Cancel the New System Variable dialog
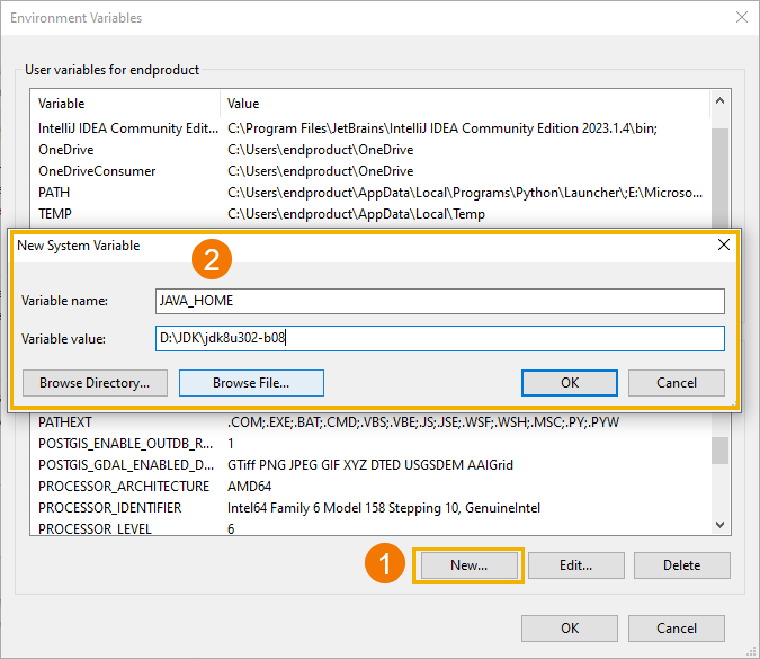 pyautogui.click(x=676, y=383)
